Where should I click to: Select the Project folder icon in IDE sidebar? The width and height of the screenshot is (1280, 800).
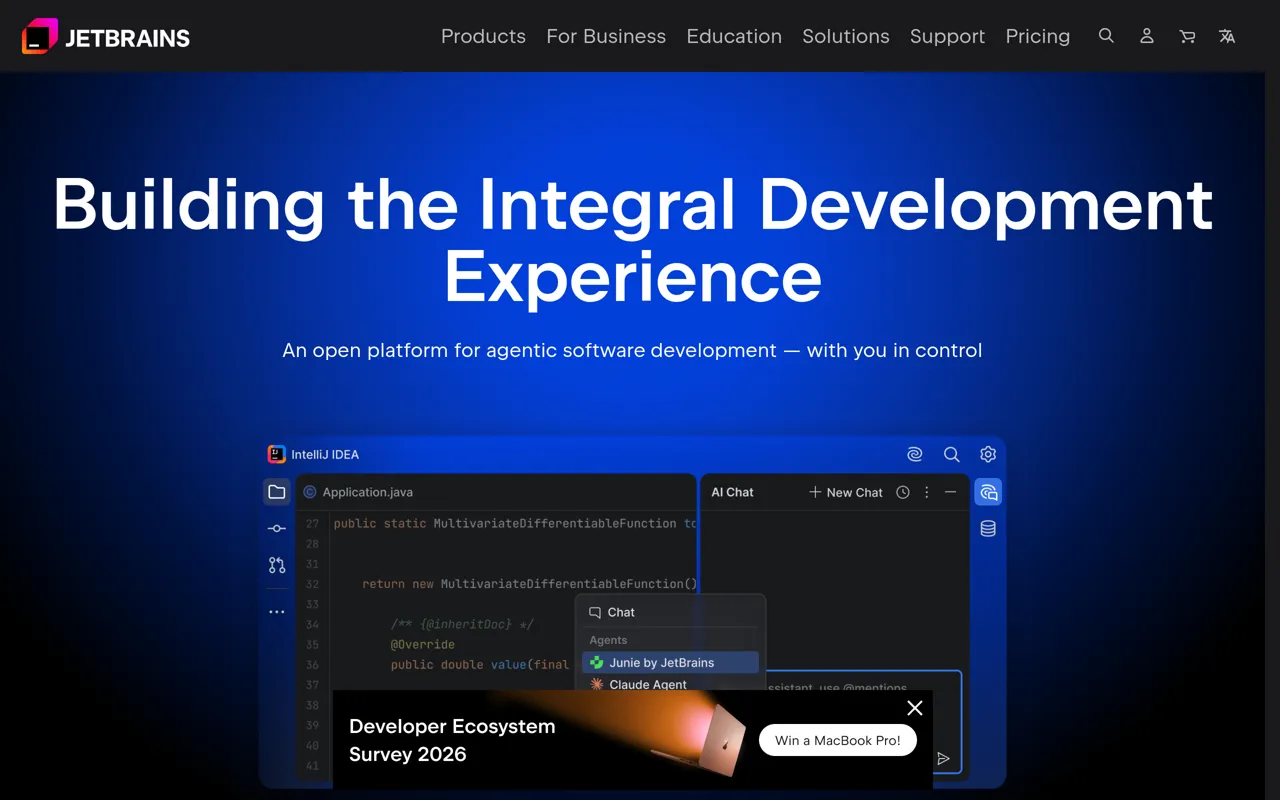coord(277,492)
